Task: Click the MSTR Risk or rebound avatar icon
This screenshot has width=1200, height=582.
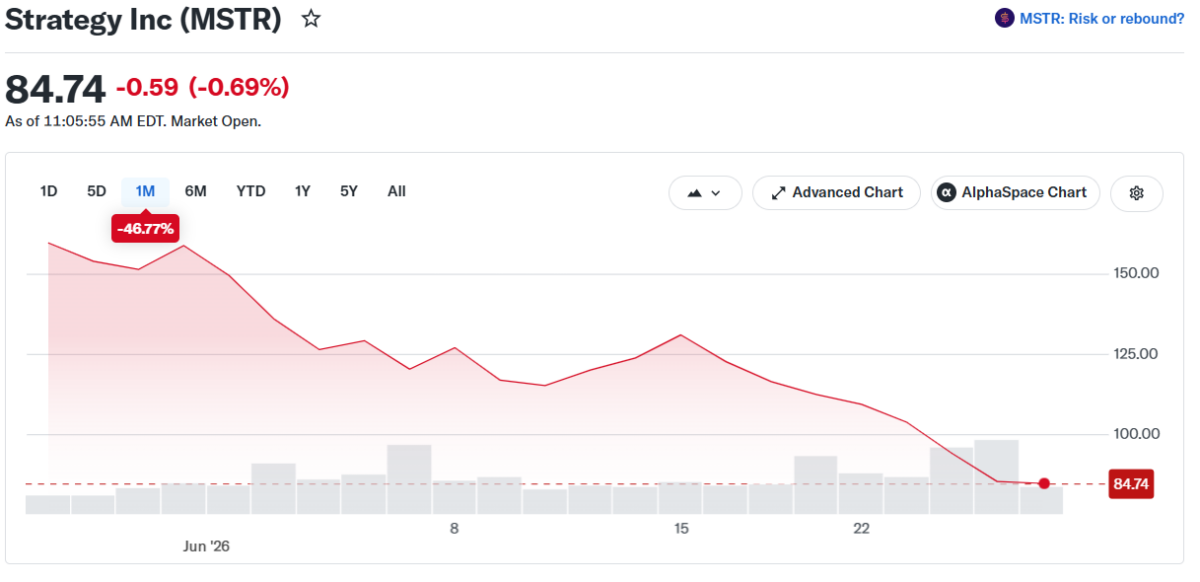Action: click(x=1004, y=18)
